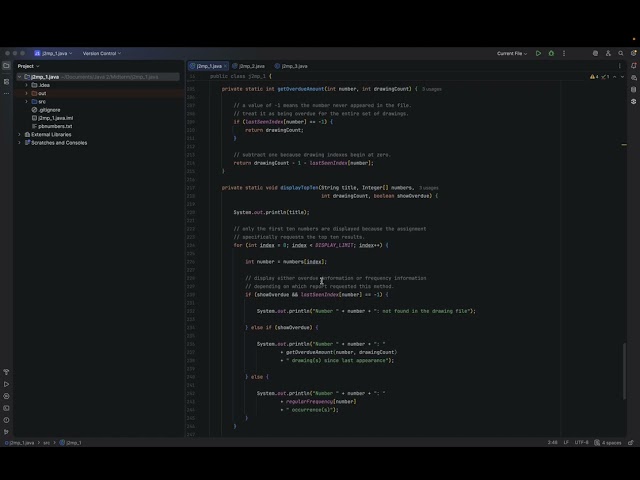Image resolution: width=640 pixels, height=480 pixels.
Task: Close the j2mp_1.java editor tab
Action: 225,66
